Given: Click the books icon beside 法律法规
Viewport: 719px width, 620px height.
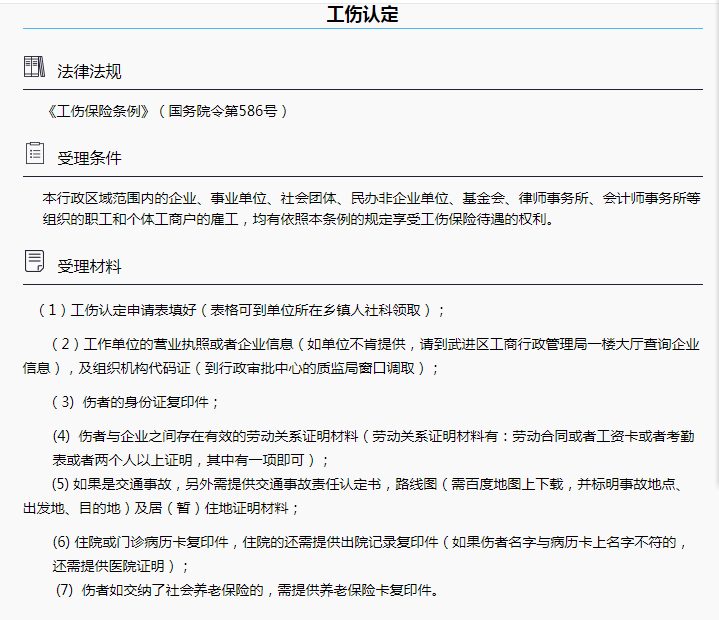Looking at the screenshot, I should point(34,67).
